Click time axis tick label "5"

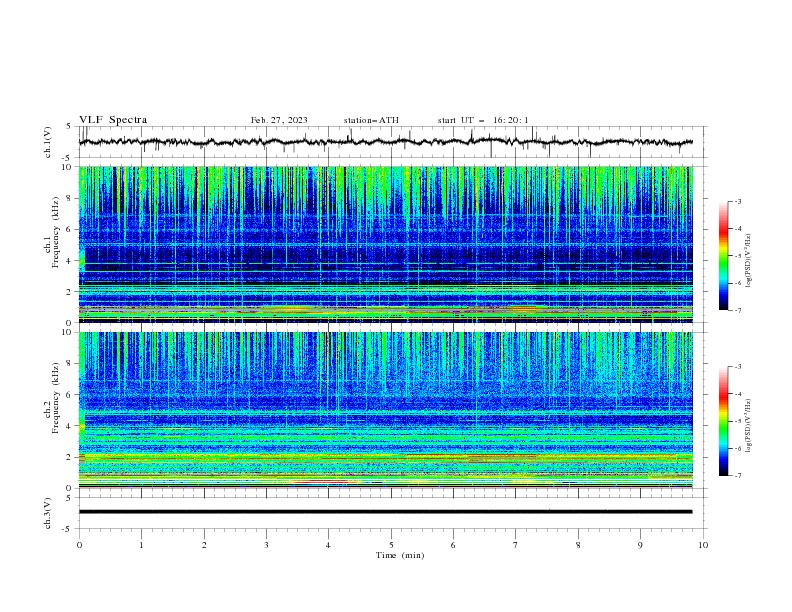pyautogui.click(x=391, y=545)
